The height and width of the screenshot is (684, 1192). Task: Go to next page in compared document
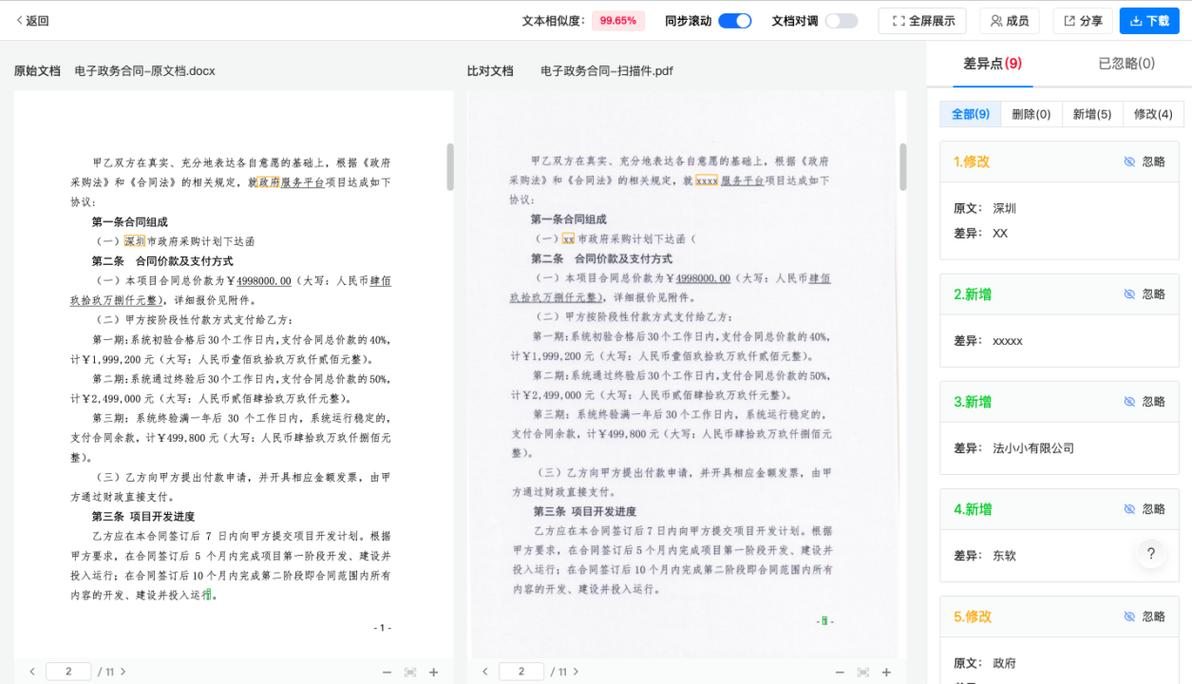pos(576,672)
